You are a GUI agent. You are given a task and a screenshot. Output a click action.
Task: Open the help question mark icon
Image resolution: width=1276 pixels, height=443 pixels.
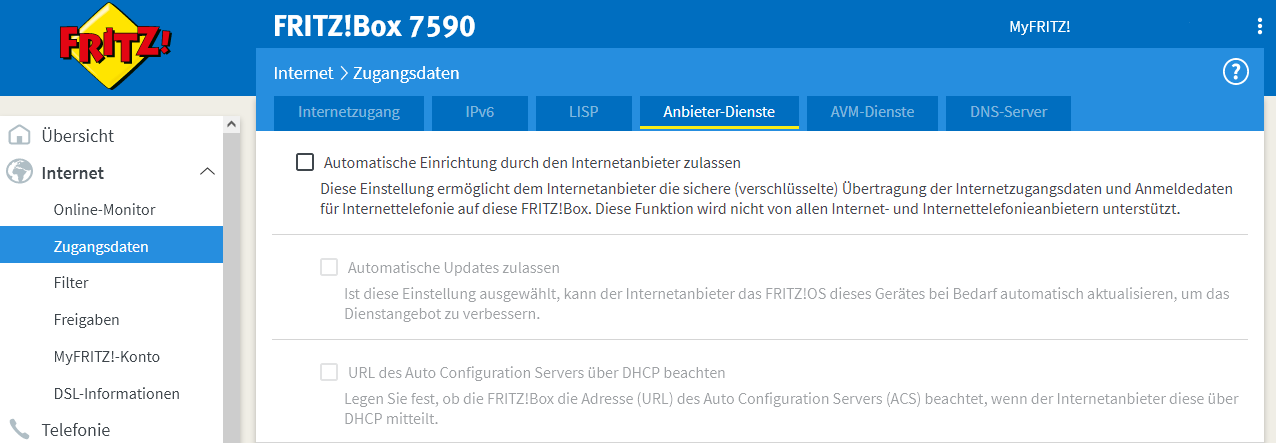[x=1236, y=72]
